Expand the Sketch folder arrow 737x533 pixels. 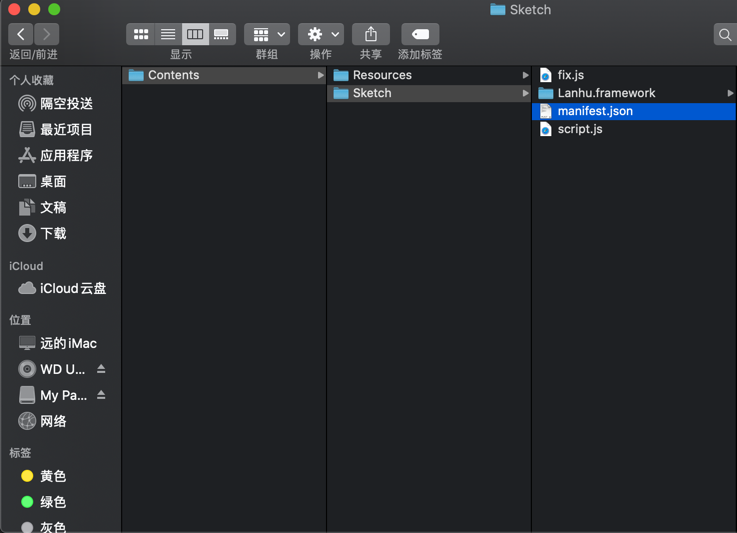click(x=525, y=93)
